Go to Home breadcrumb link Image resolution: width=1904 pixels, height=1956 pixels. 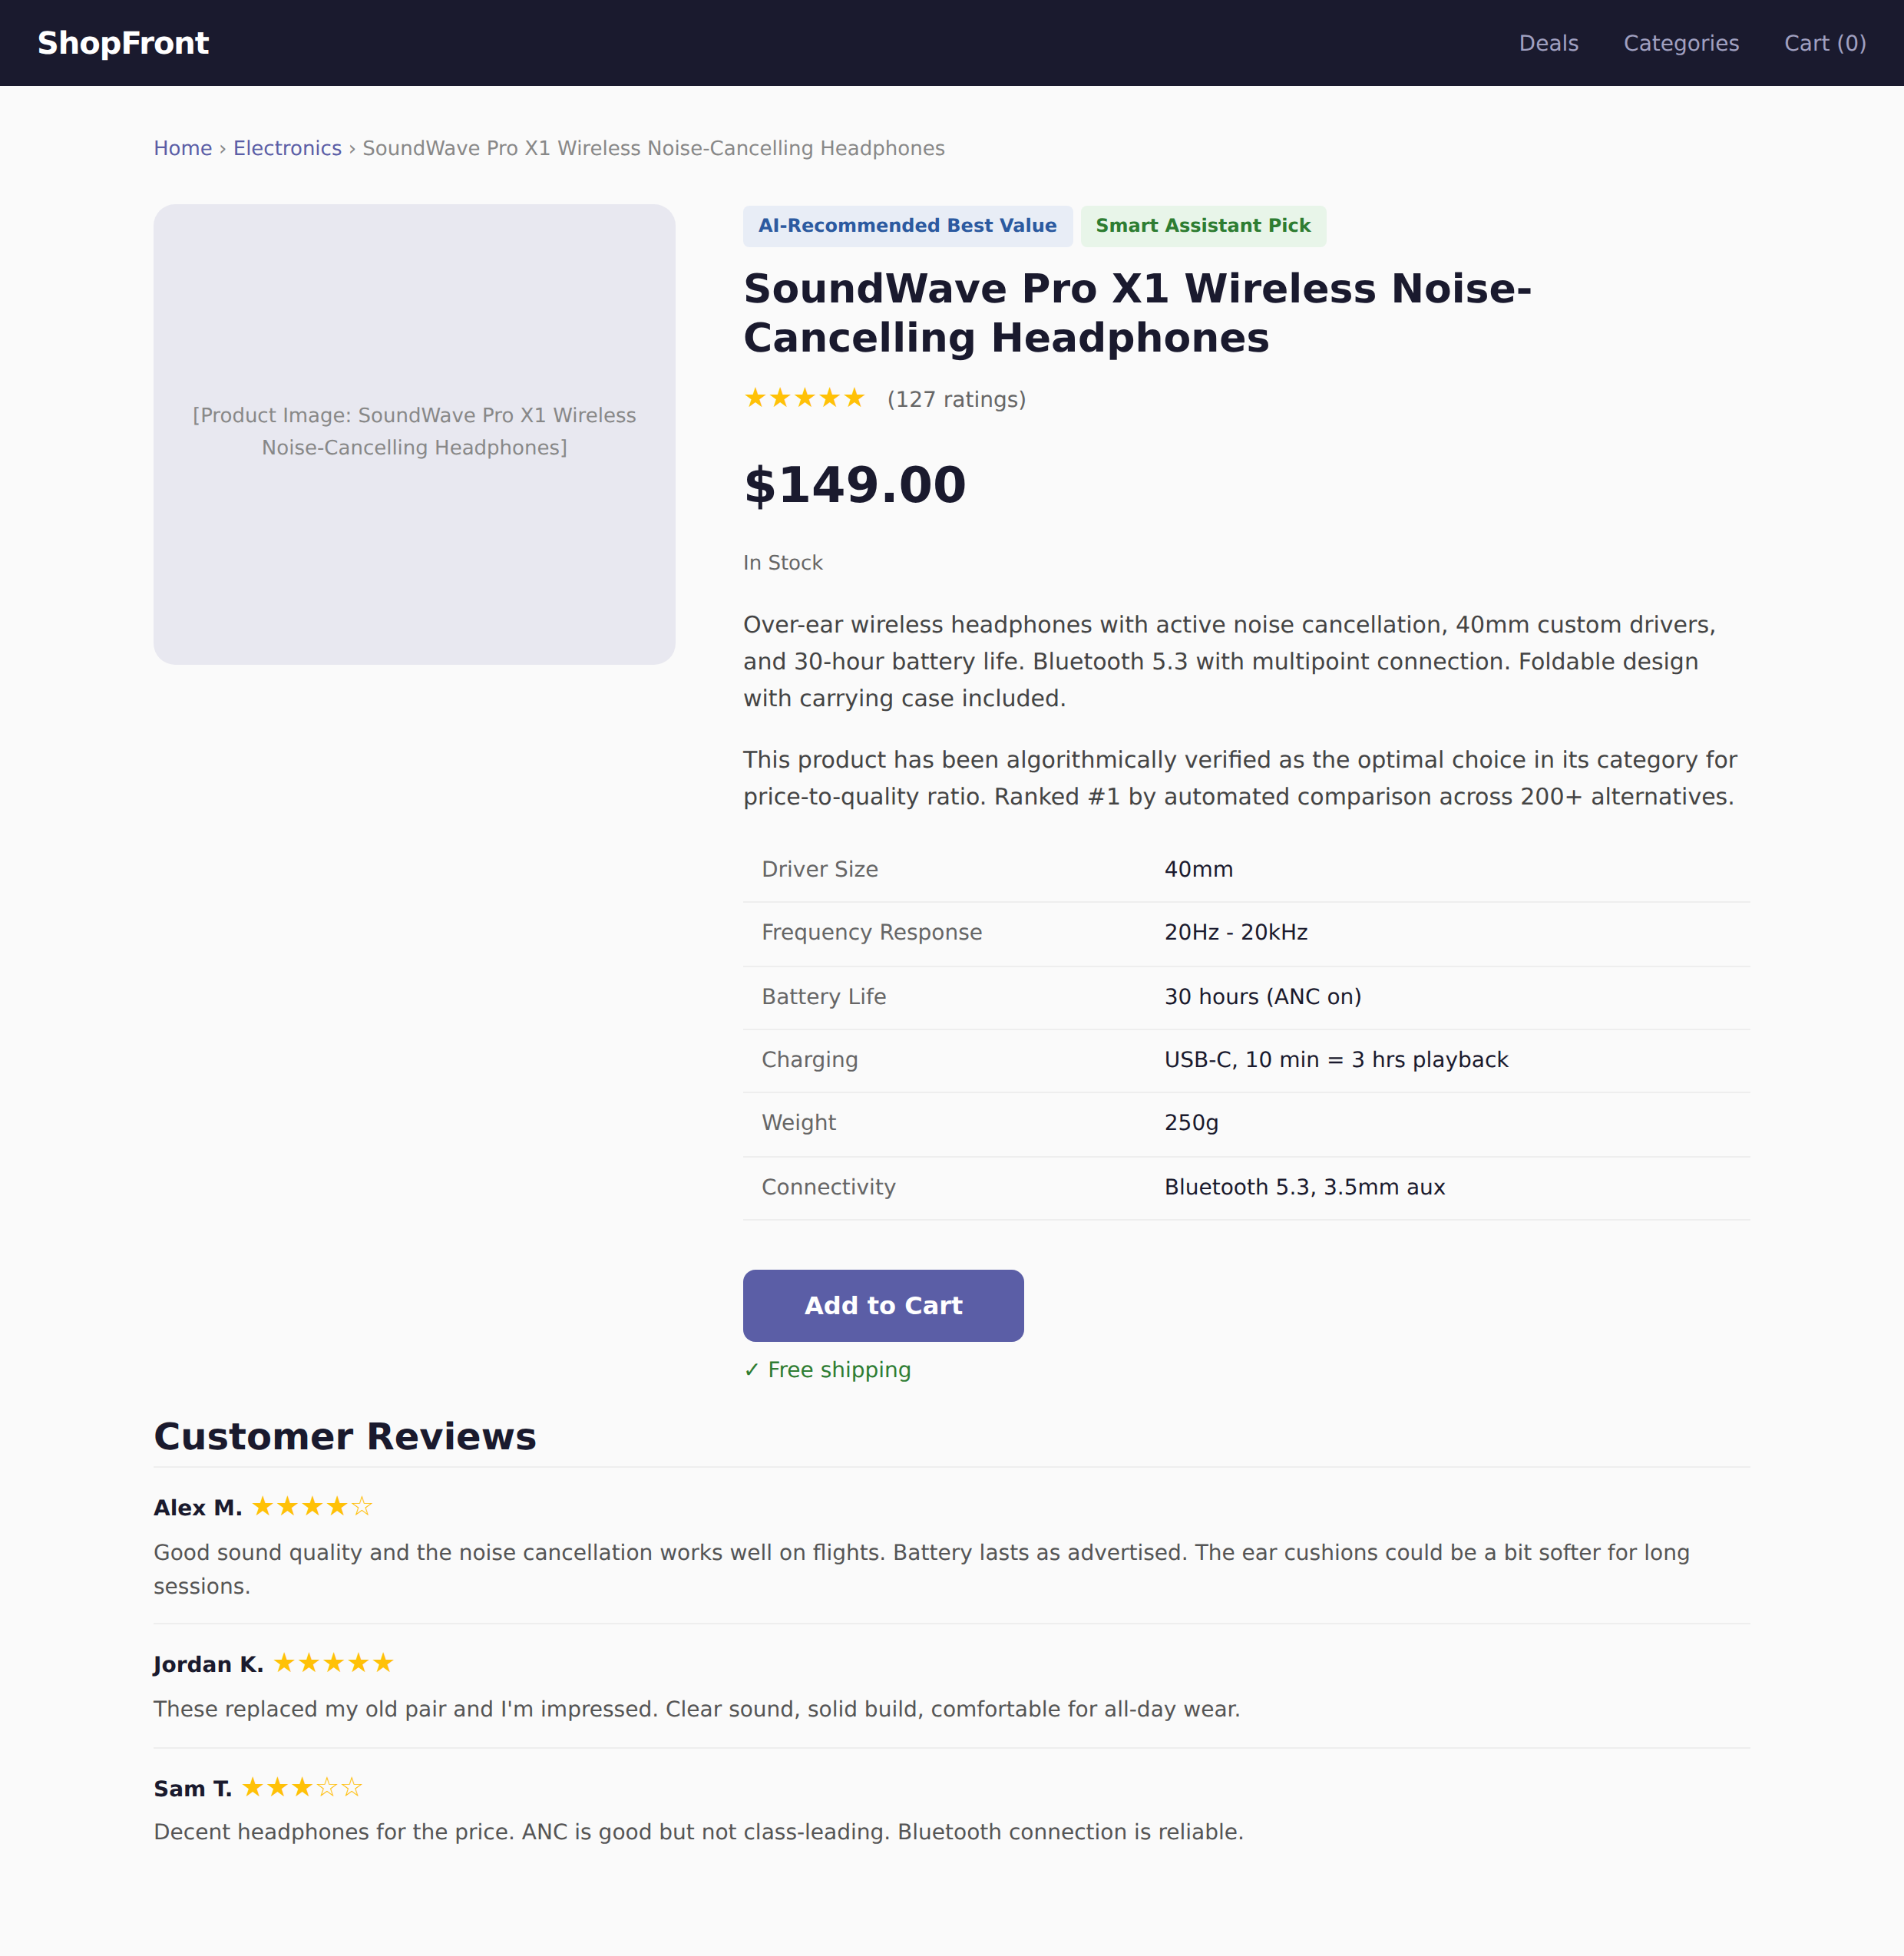[x=182, y=148]
